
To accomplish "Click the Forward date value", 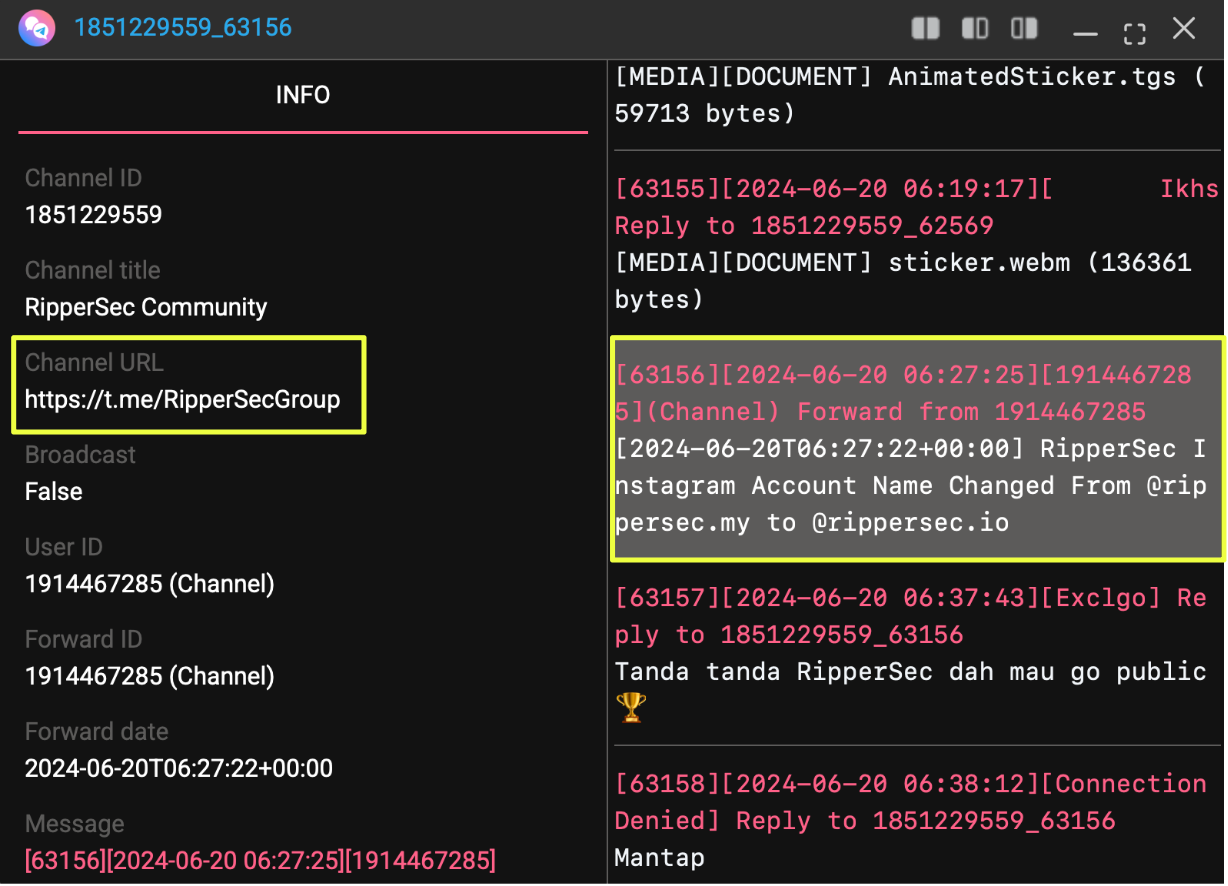I will [x=178, y=769].
